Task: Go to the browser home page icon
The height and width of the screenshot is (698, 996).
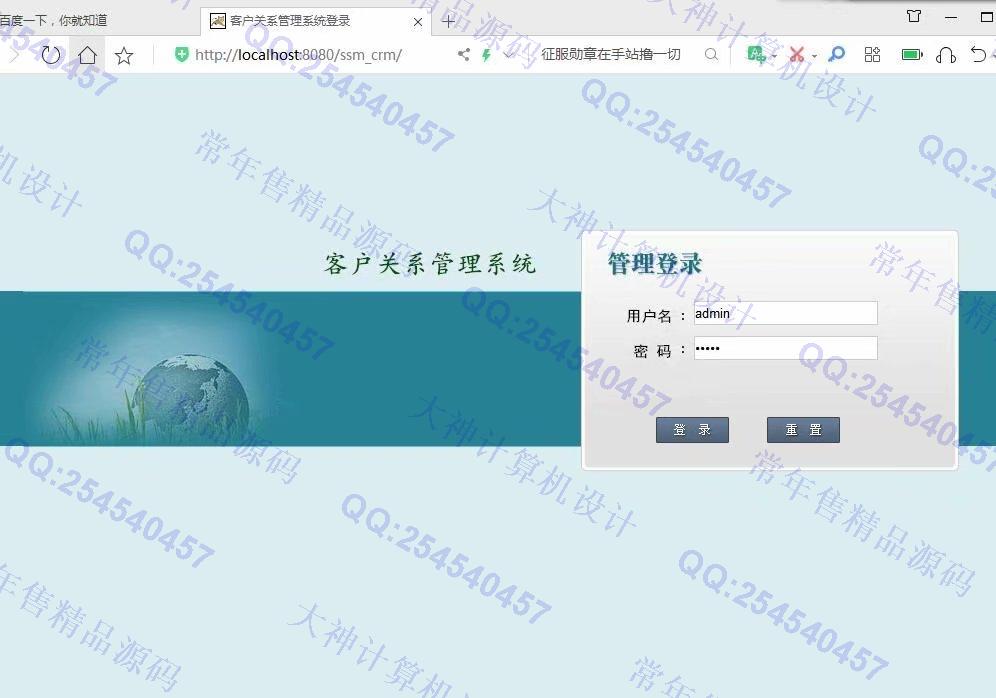Action: pyautogui.click(x=88, y=55)
